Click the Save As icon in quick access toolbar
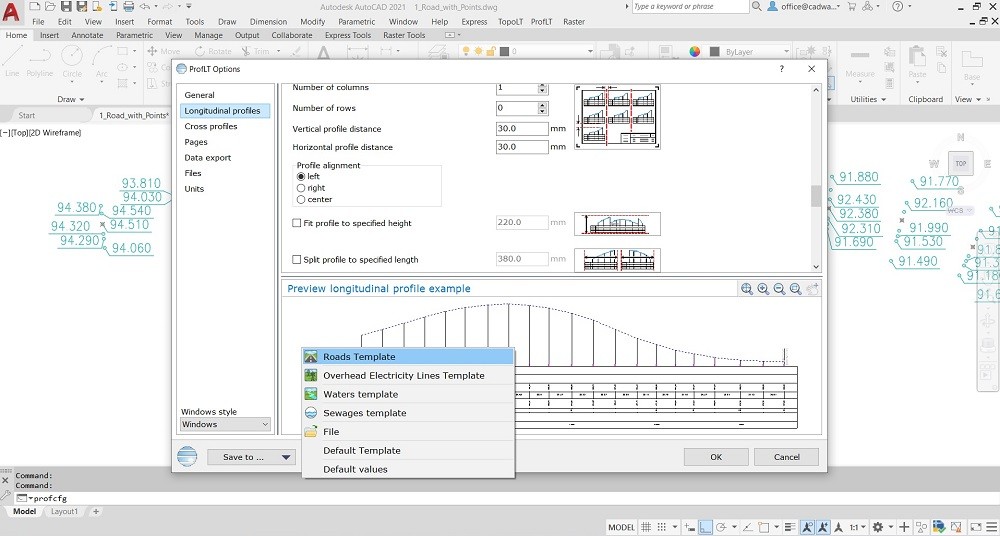Screen dimensions: 1000x536 (82, 6)
